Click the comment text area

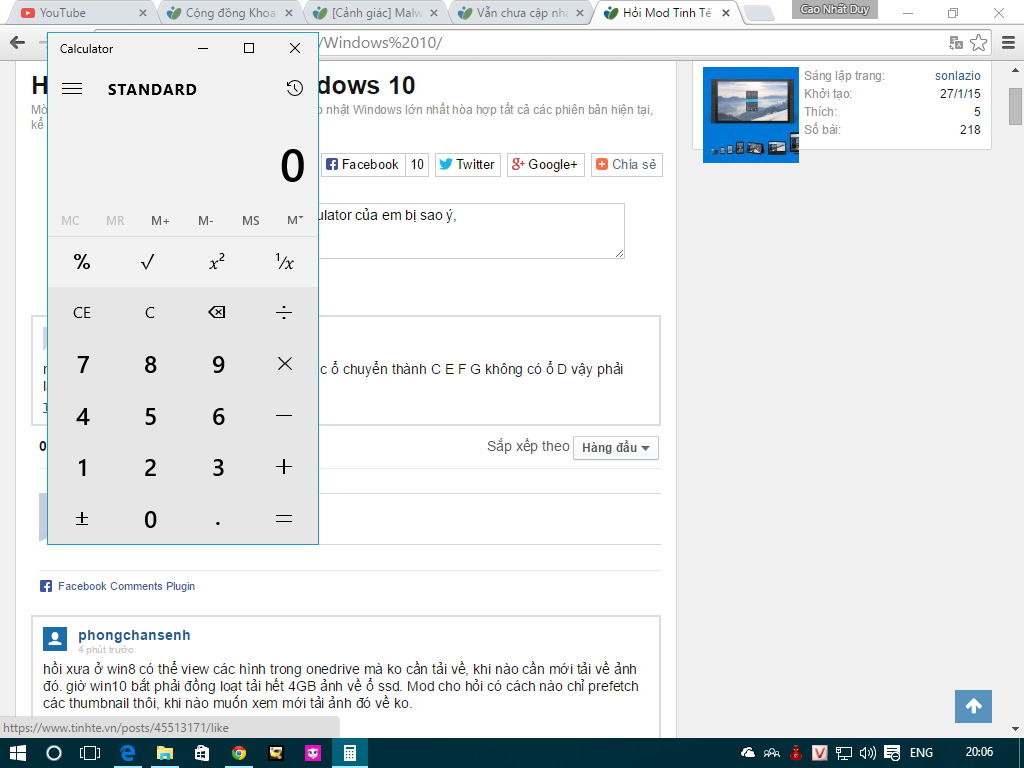[x=470, y=231]
